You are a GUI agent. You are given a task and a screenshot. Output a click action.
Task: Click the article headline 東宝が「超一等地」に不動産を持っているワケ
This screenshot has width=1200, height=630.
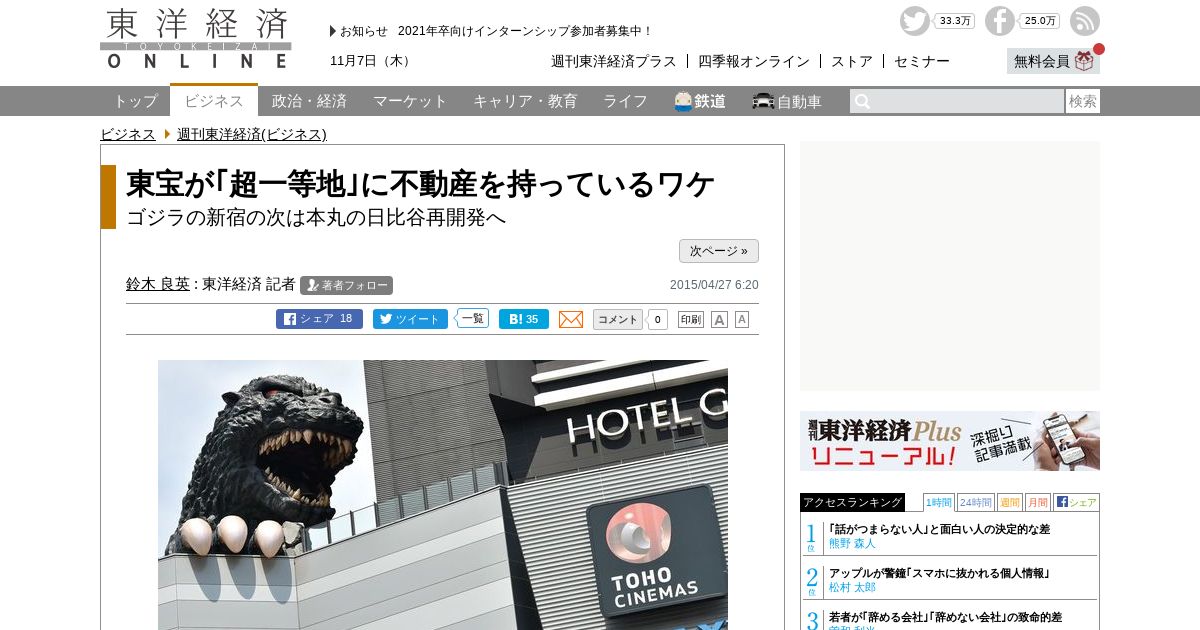[420, 184]
